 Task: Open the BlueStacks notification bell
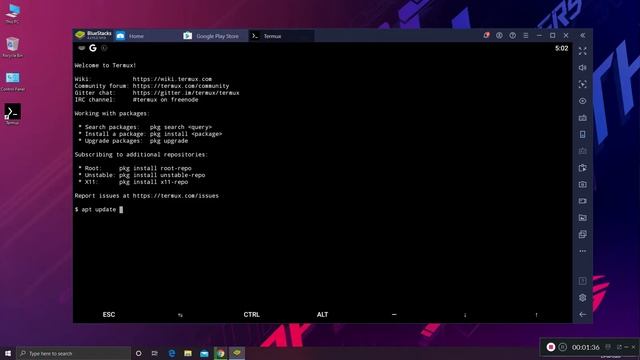tap(486, 36)
